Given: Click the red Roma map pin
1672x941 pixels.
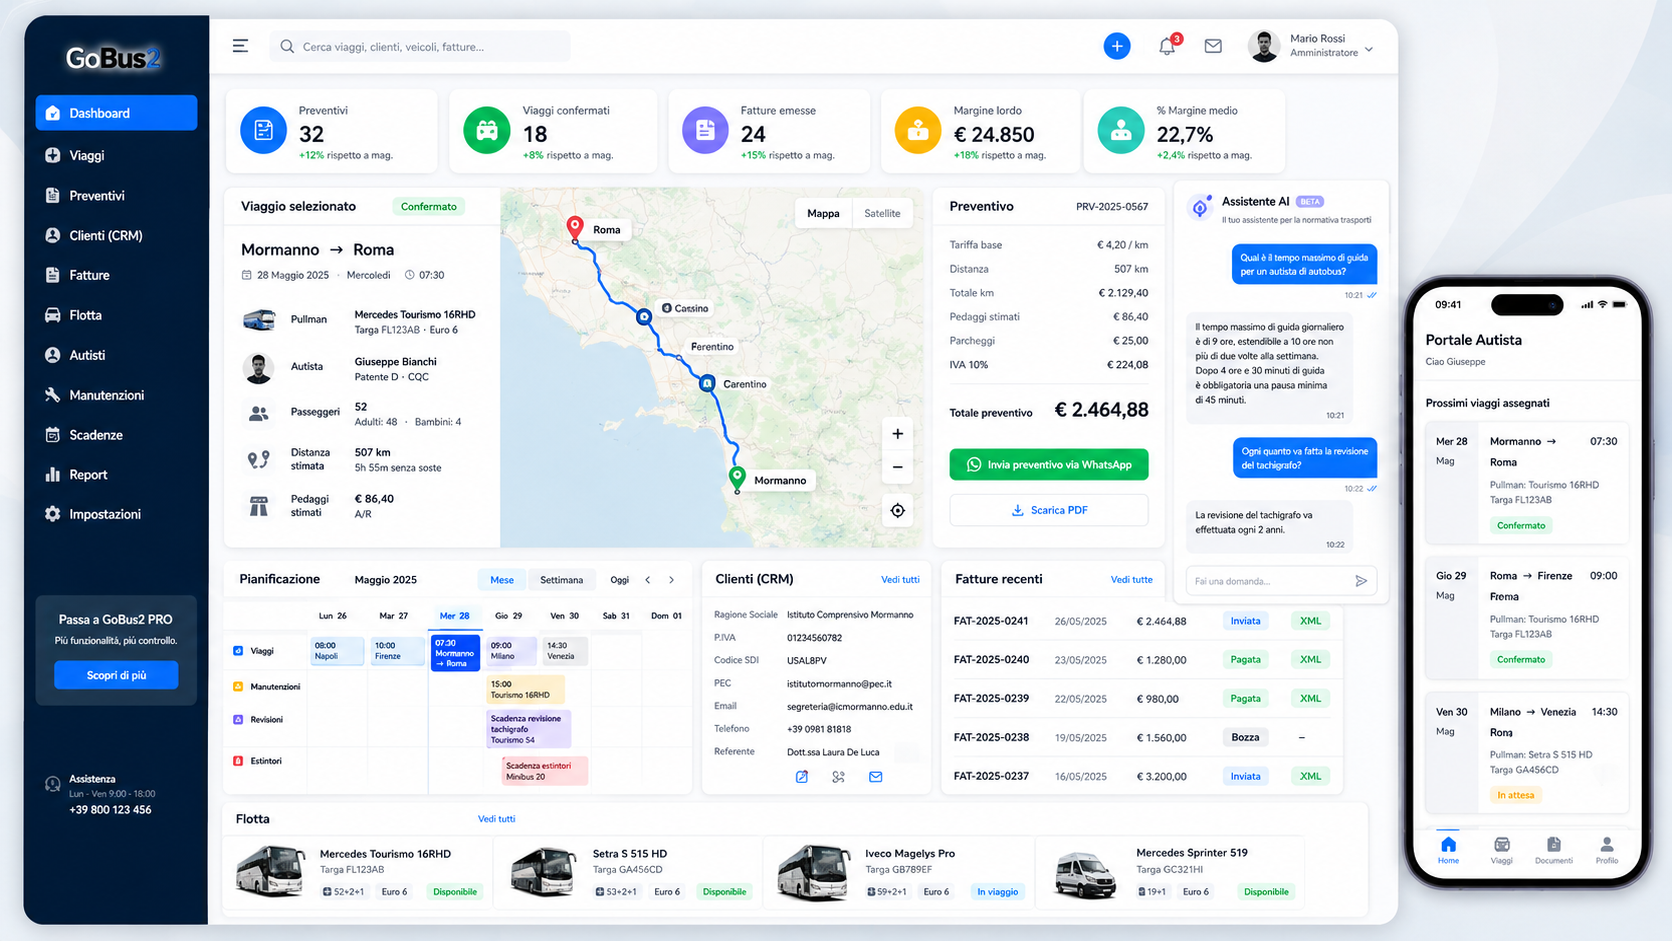Looking at the screenshot, I should [x=575, y=228].
